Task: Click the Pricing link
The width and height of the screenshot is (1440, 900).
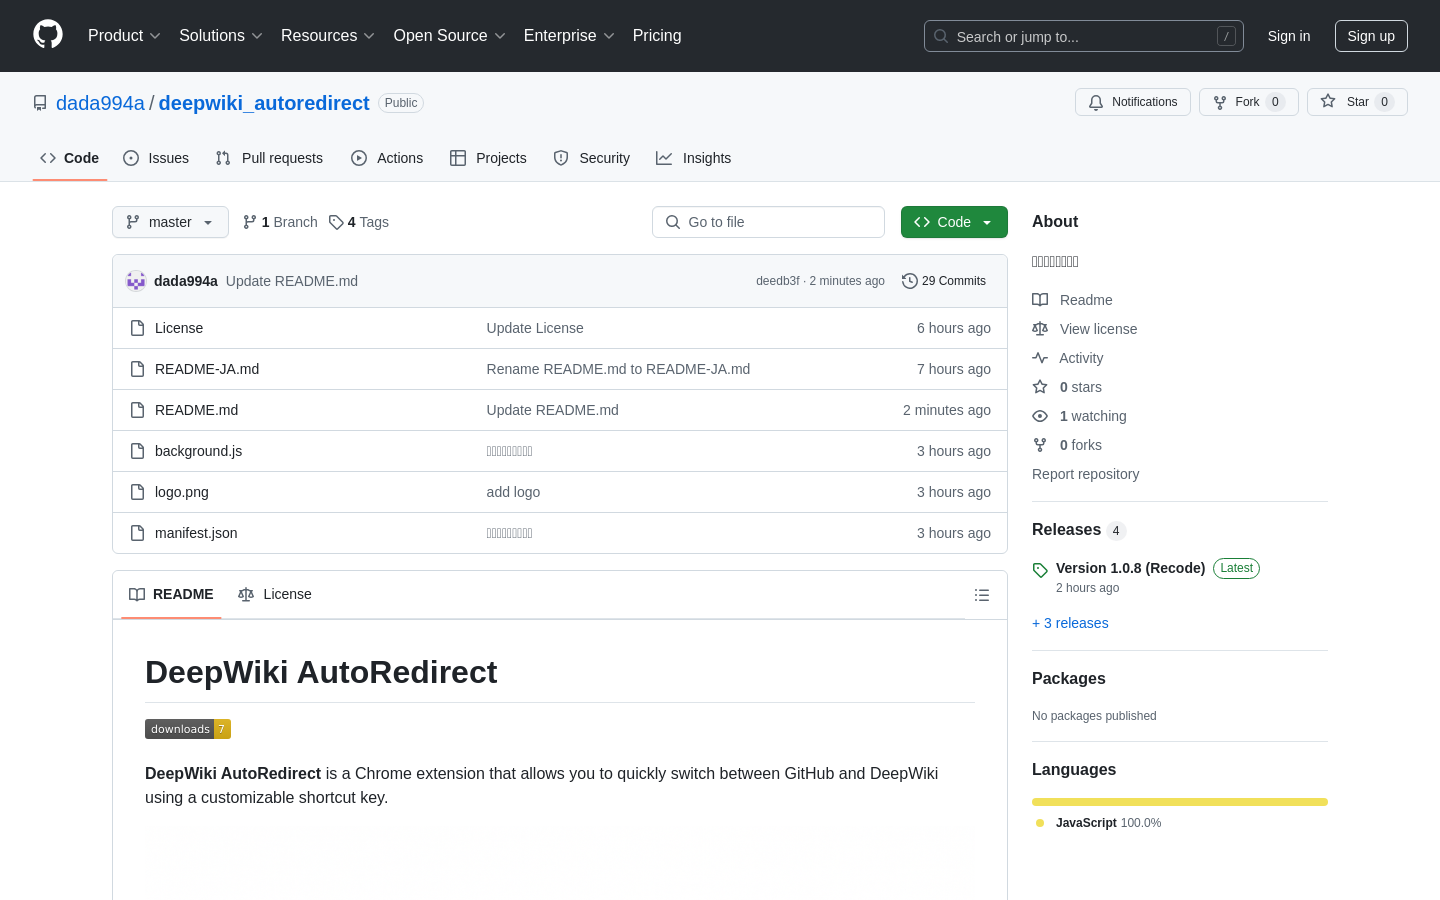Action: [657, 36]
